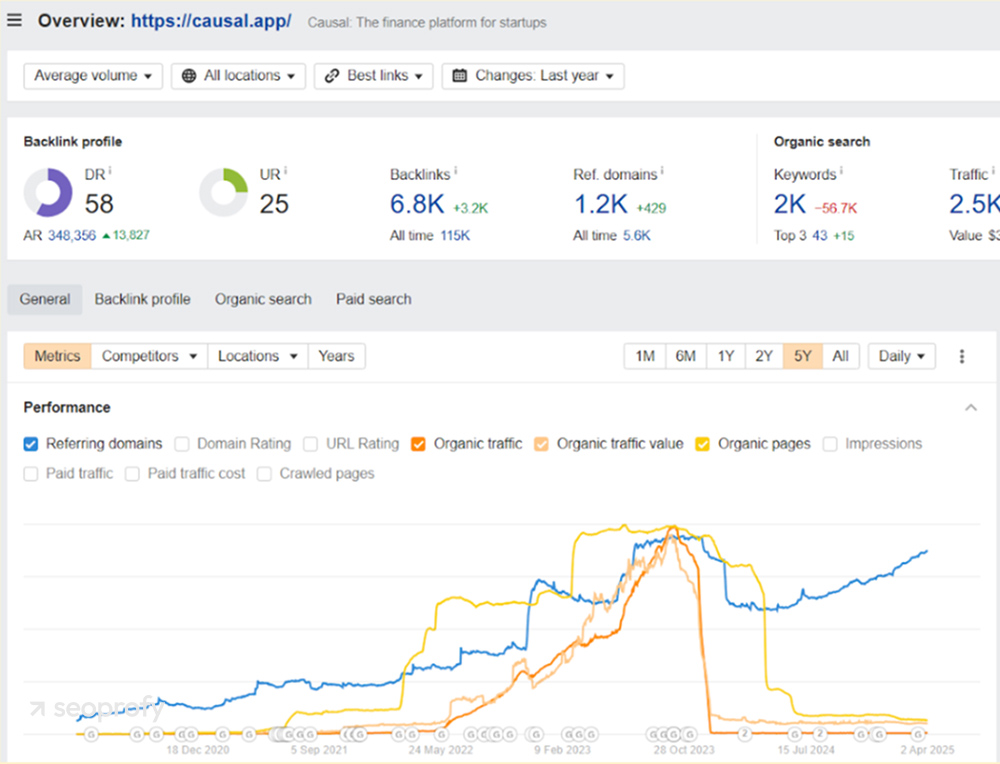Uncheck the Organic traffic value checkbox

tap(541, 444)
